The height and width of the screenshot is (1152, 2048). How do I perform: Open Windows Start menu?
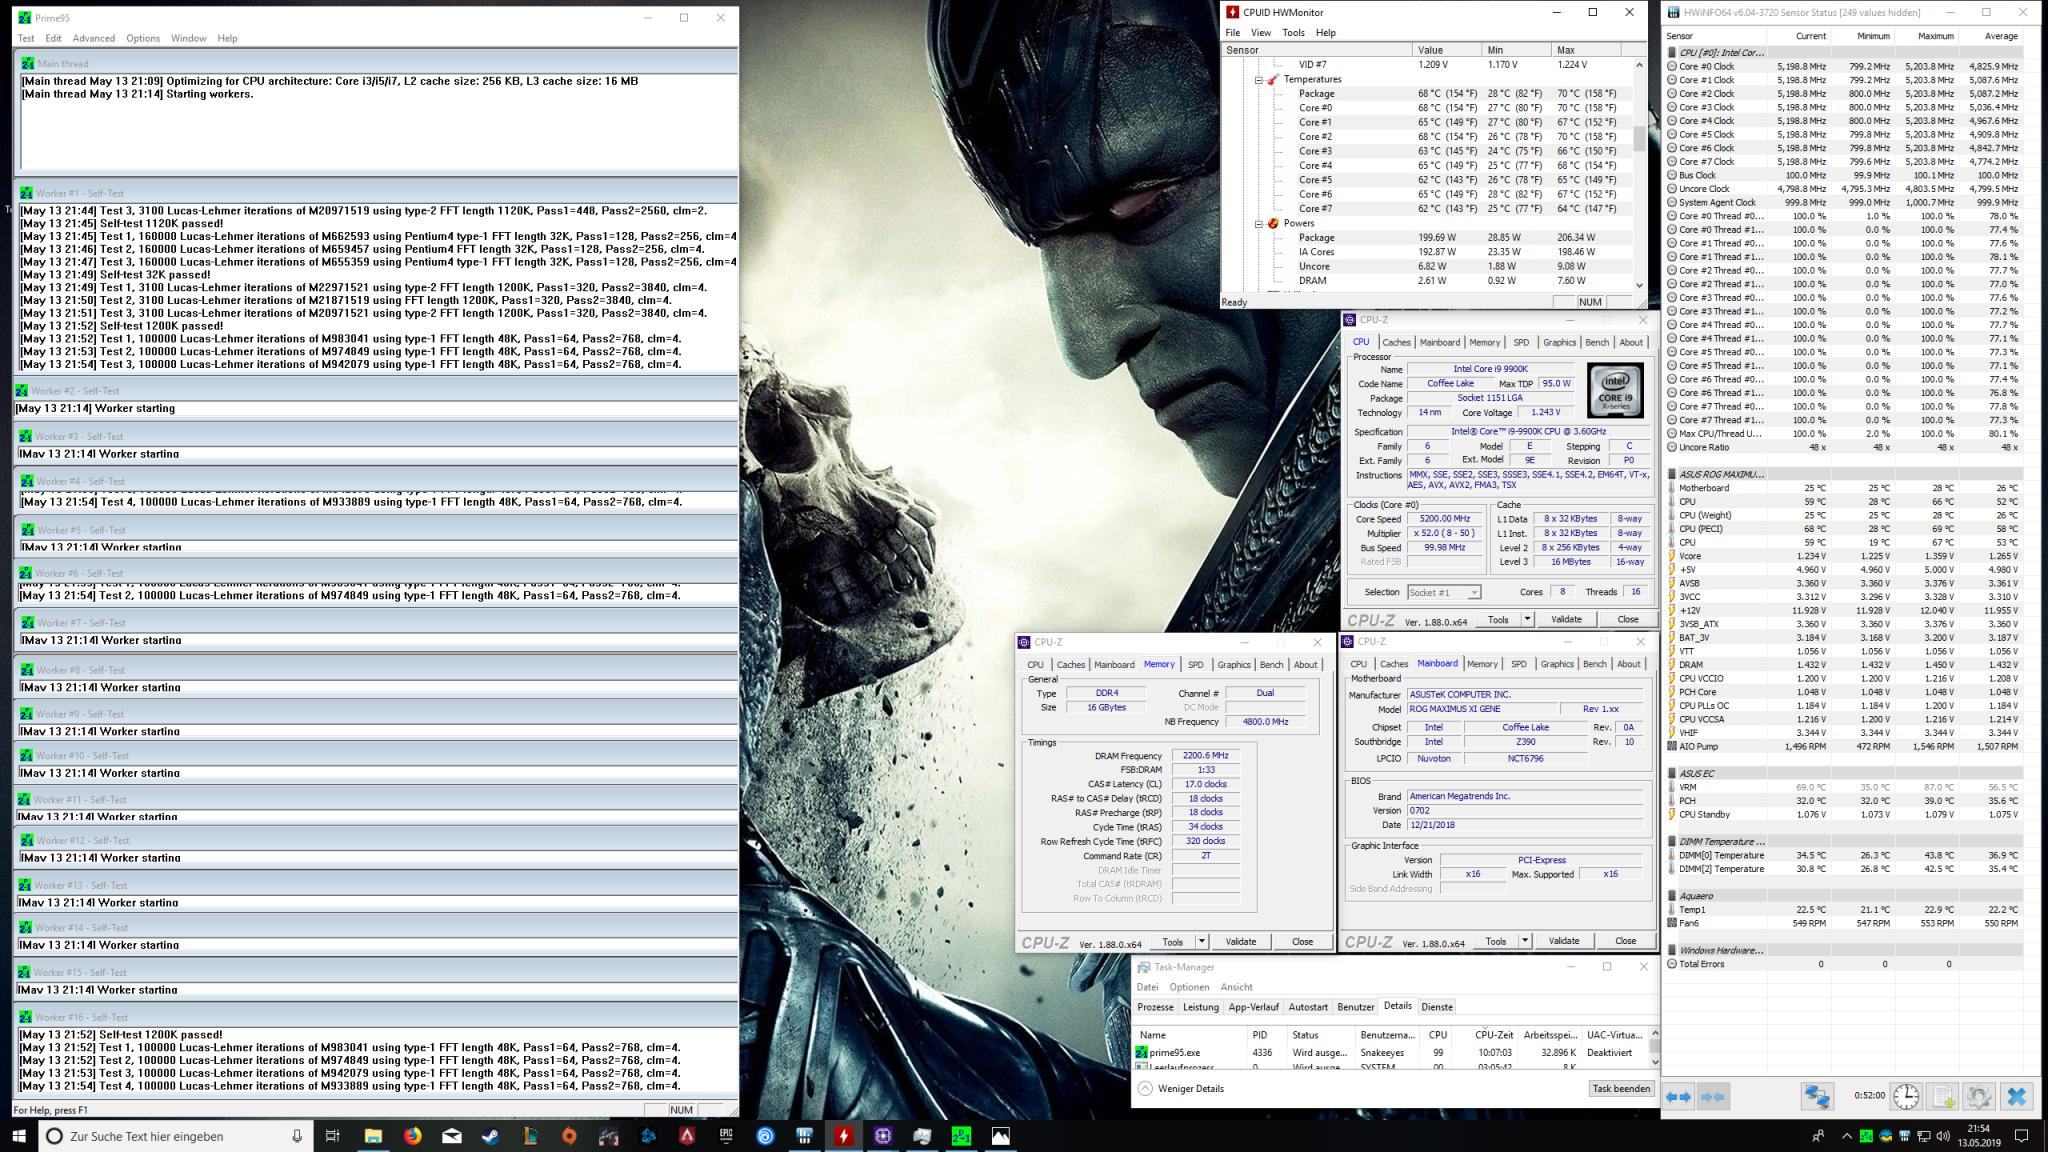[x=19, y=1136]
